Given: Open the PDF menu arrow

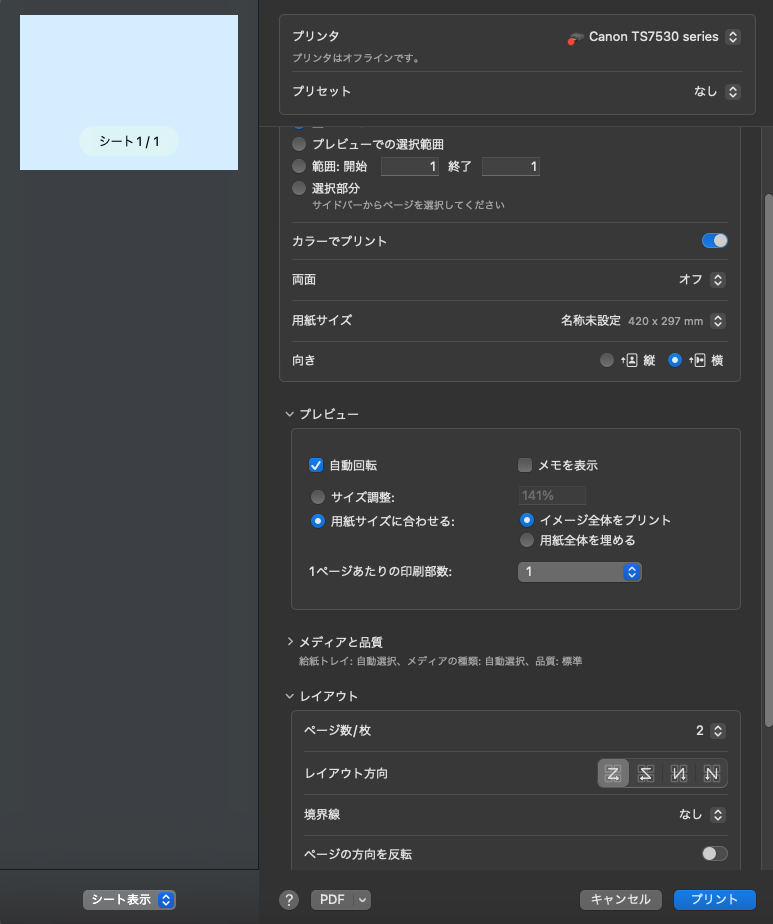Looking at the screenshot, I should pyautogui.click(x=362, y=900).
